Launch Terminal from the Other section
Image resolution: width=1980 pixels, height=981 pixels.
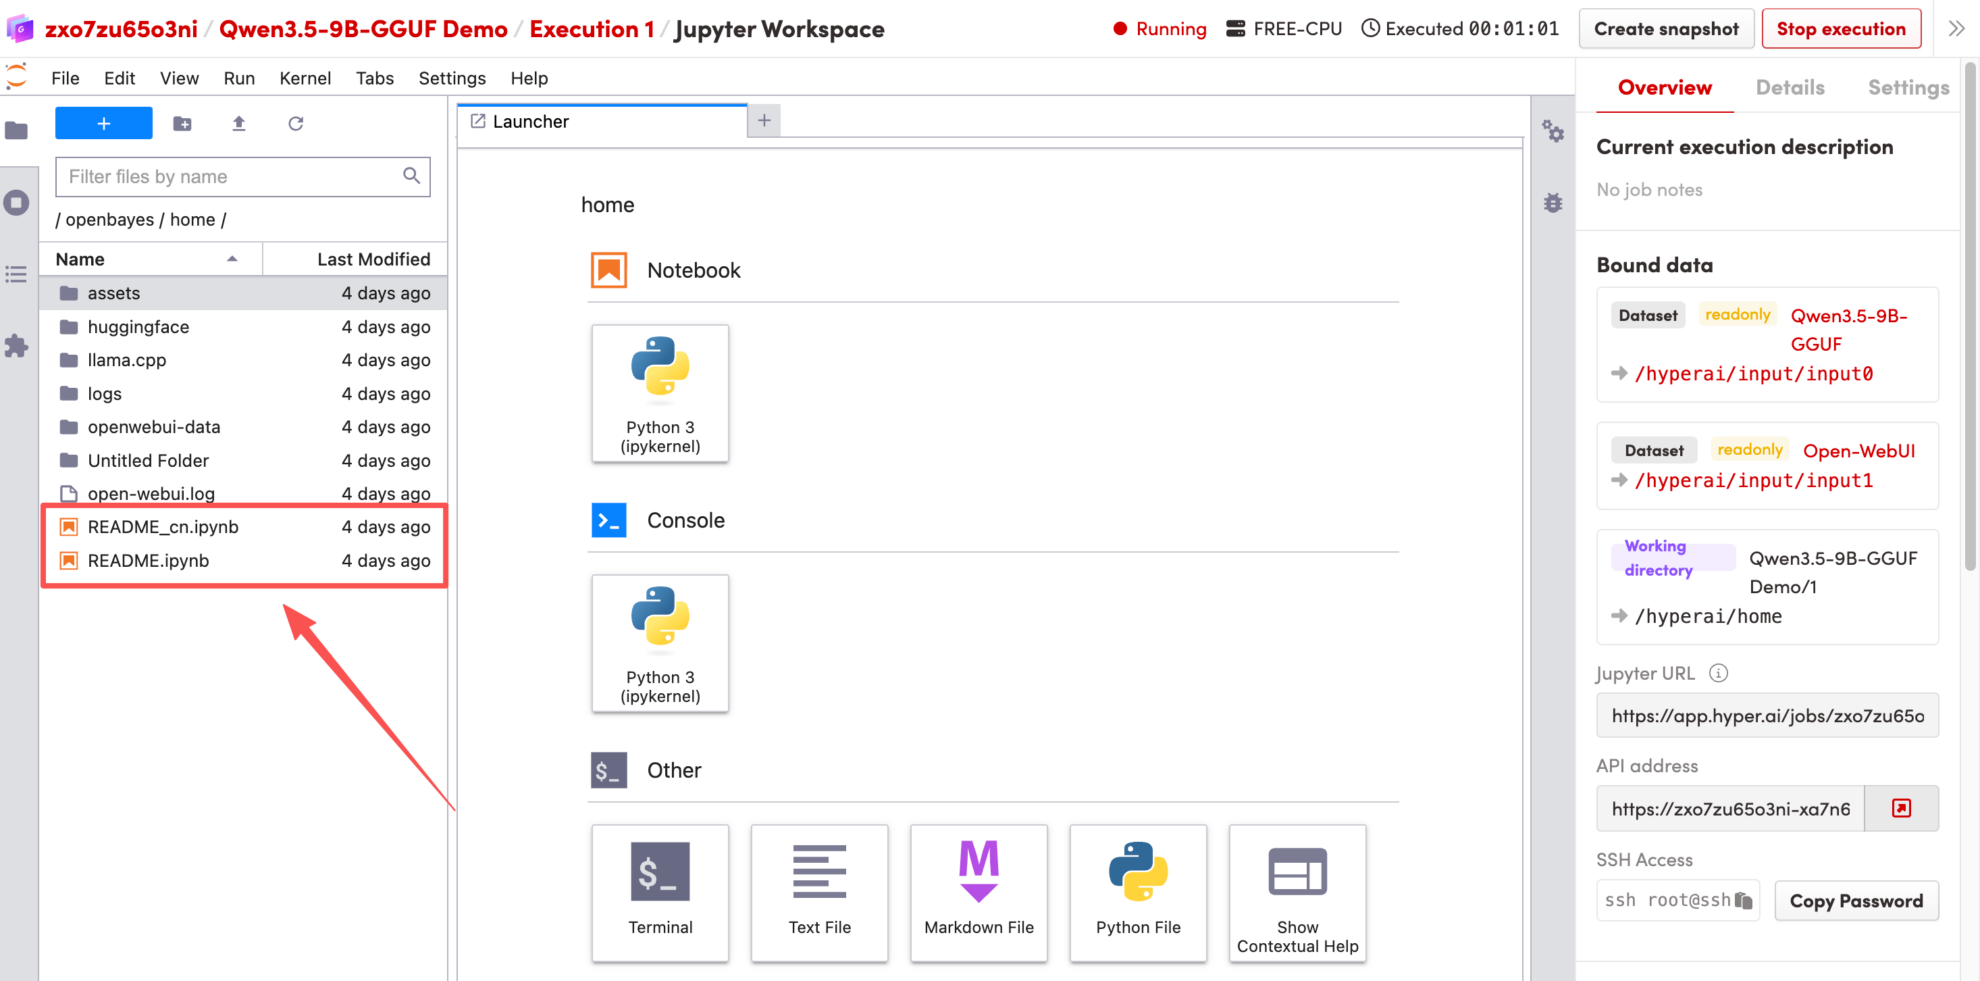(x=660, y=892)
